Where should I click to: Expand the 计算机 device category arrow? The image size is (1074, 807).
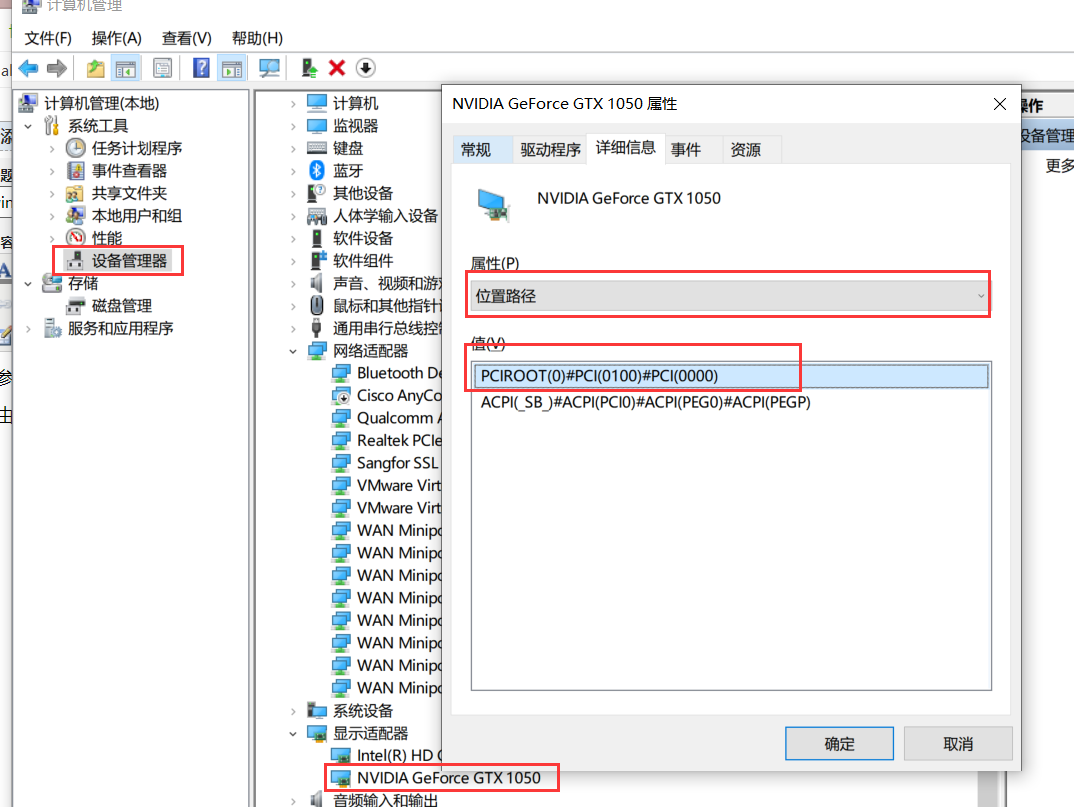tap(293, 104)
